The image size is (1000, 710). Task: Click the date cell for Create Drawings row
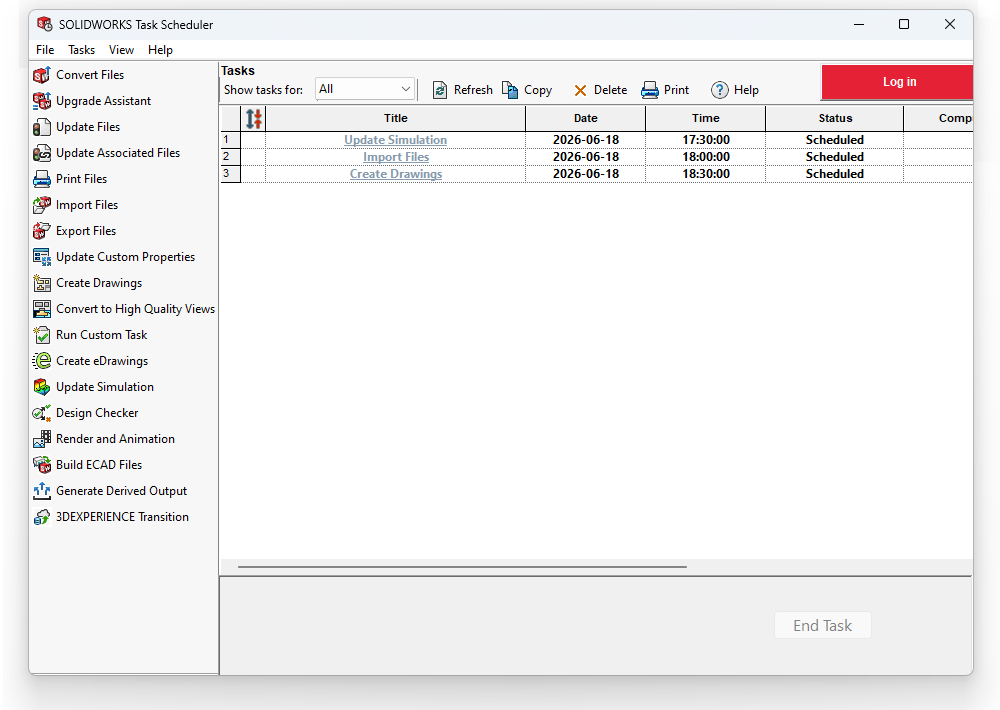(585, 174)
